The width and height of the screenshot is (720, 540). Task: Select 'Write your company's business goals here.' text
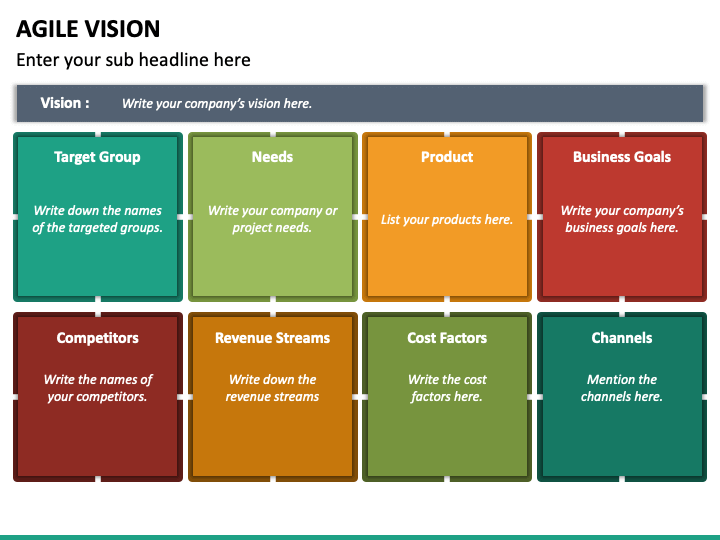click(622, 219)
